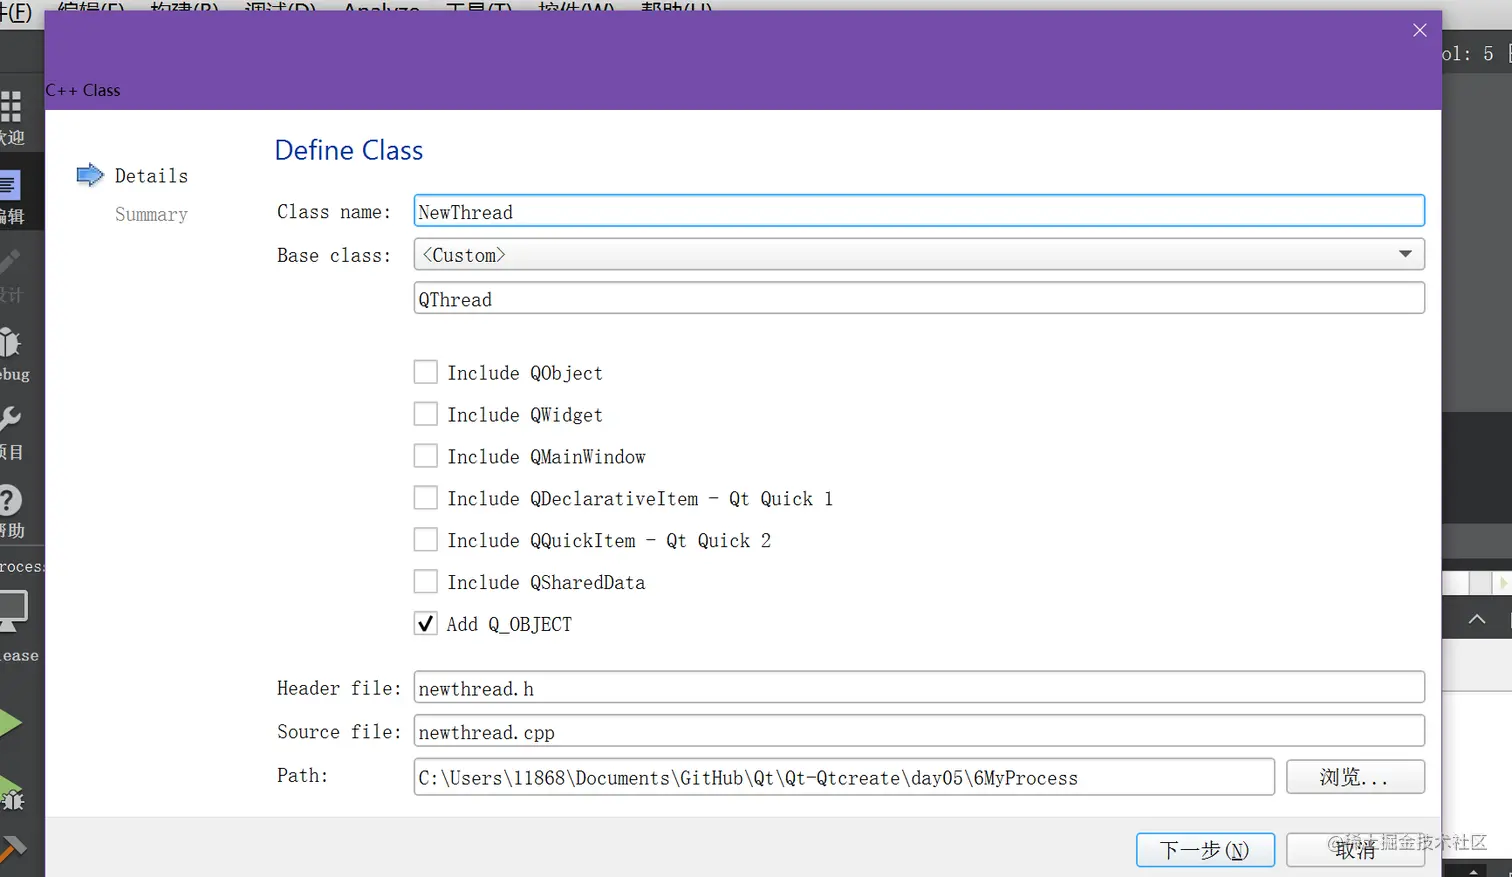The width and height of the screenshot is (1512, 877).
Task: Click the Build hammer icon
Action: [12, 849]
